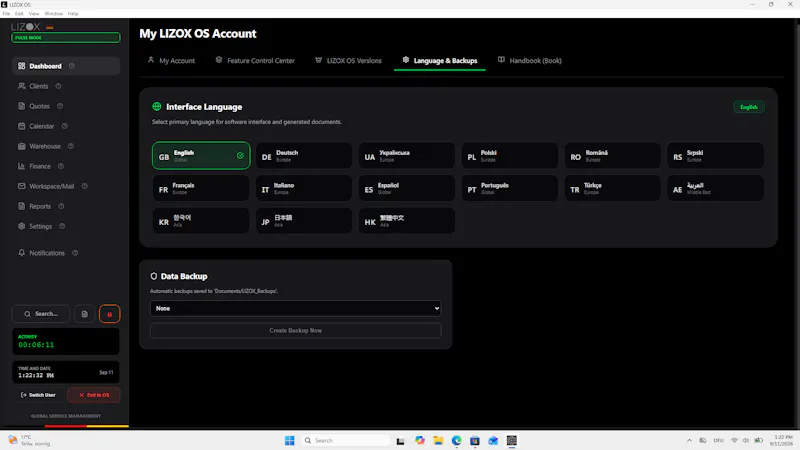Open the Windows Start menu

[x=290, y=440]
